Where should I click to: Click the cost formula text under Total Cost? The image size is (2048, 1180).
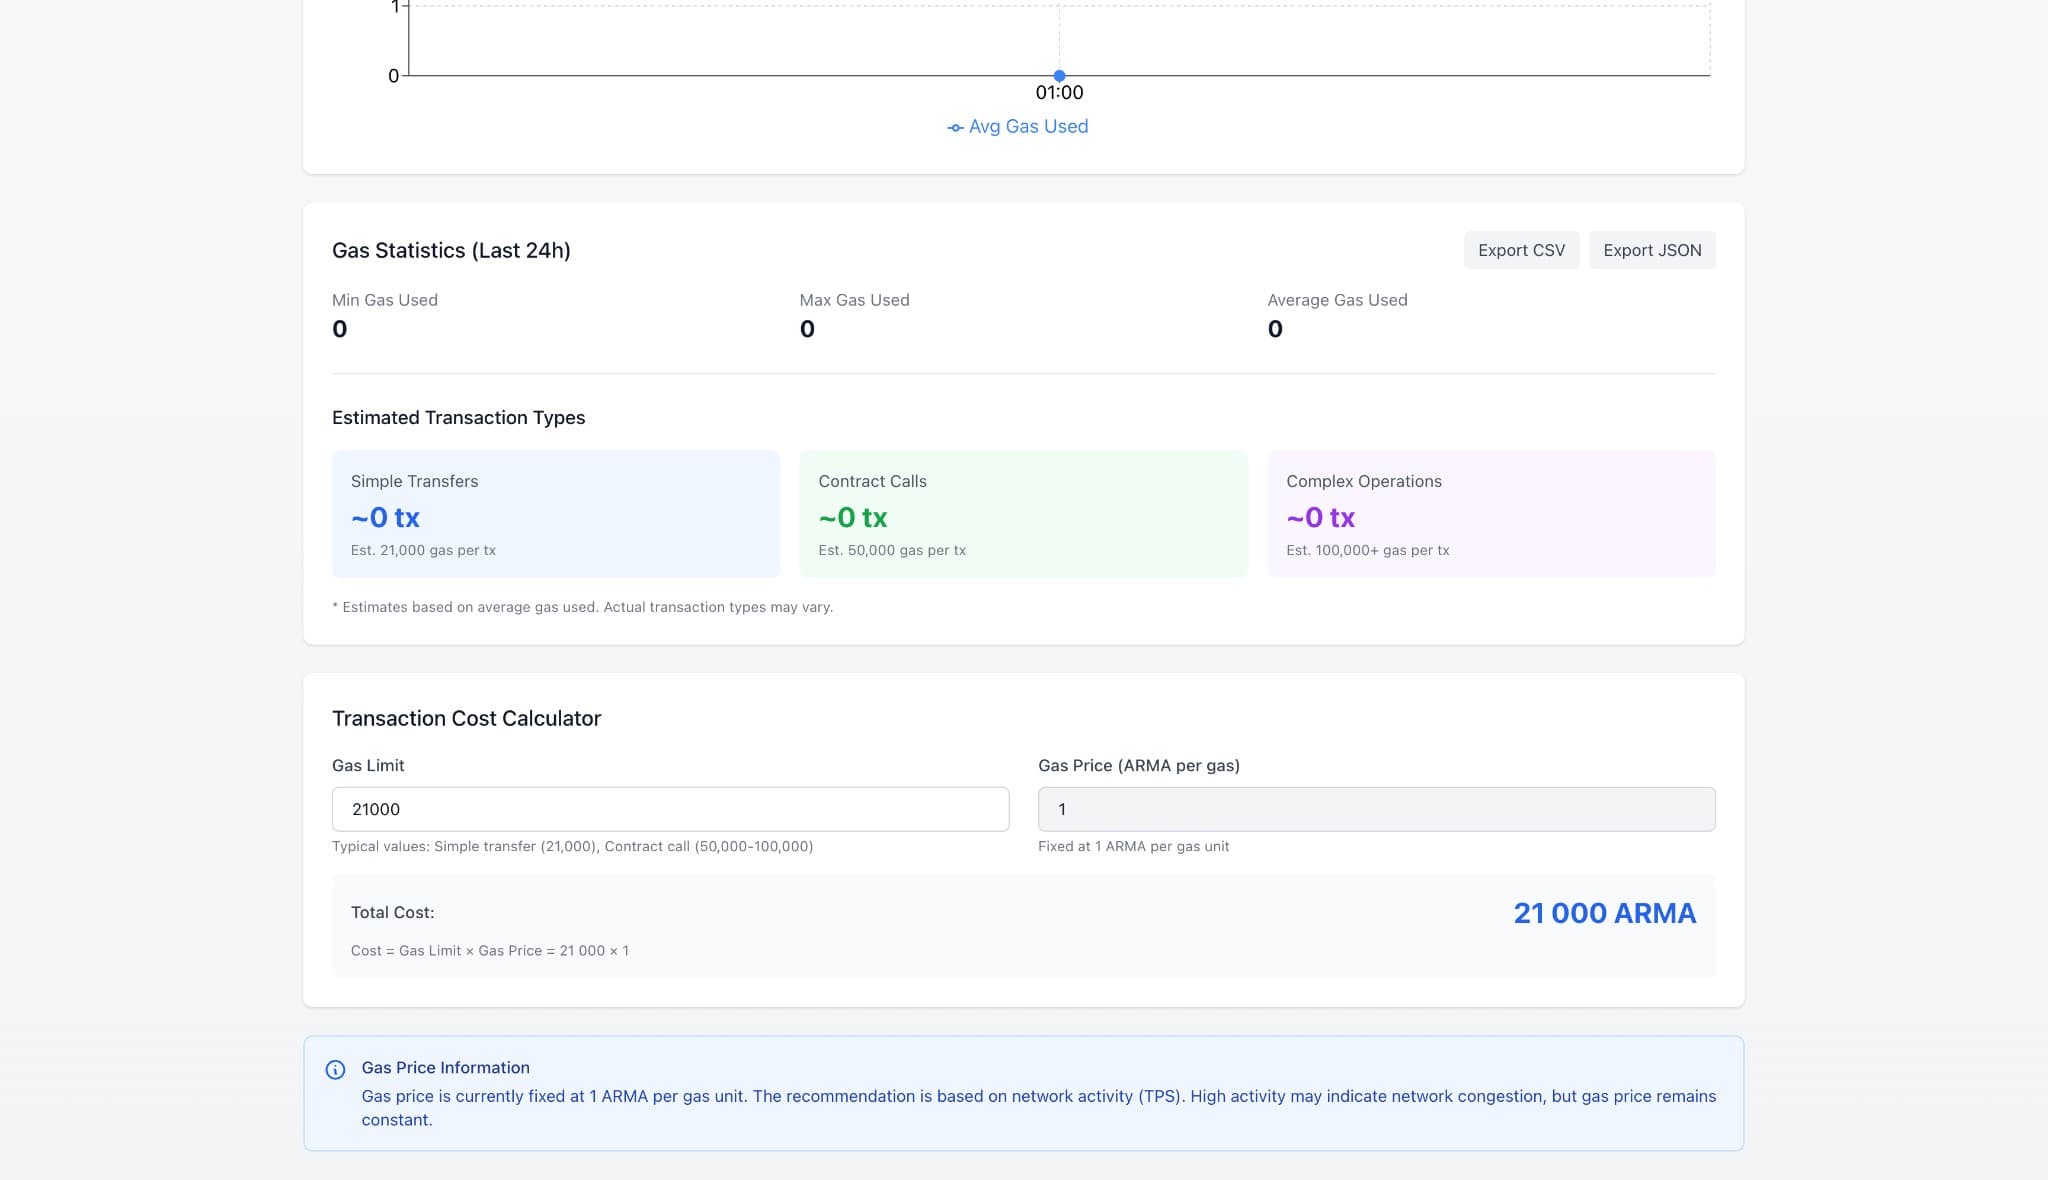point(490,950)
